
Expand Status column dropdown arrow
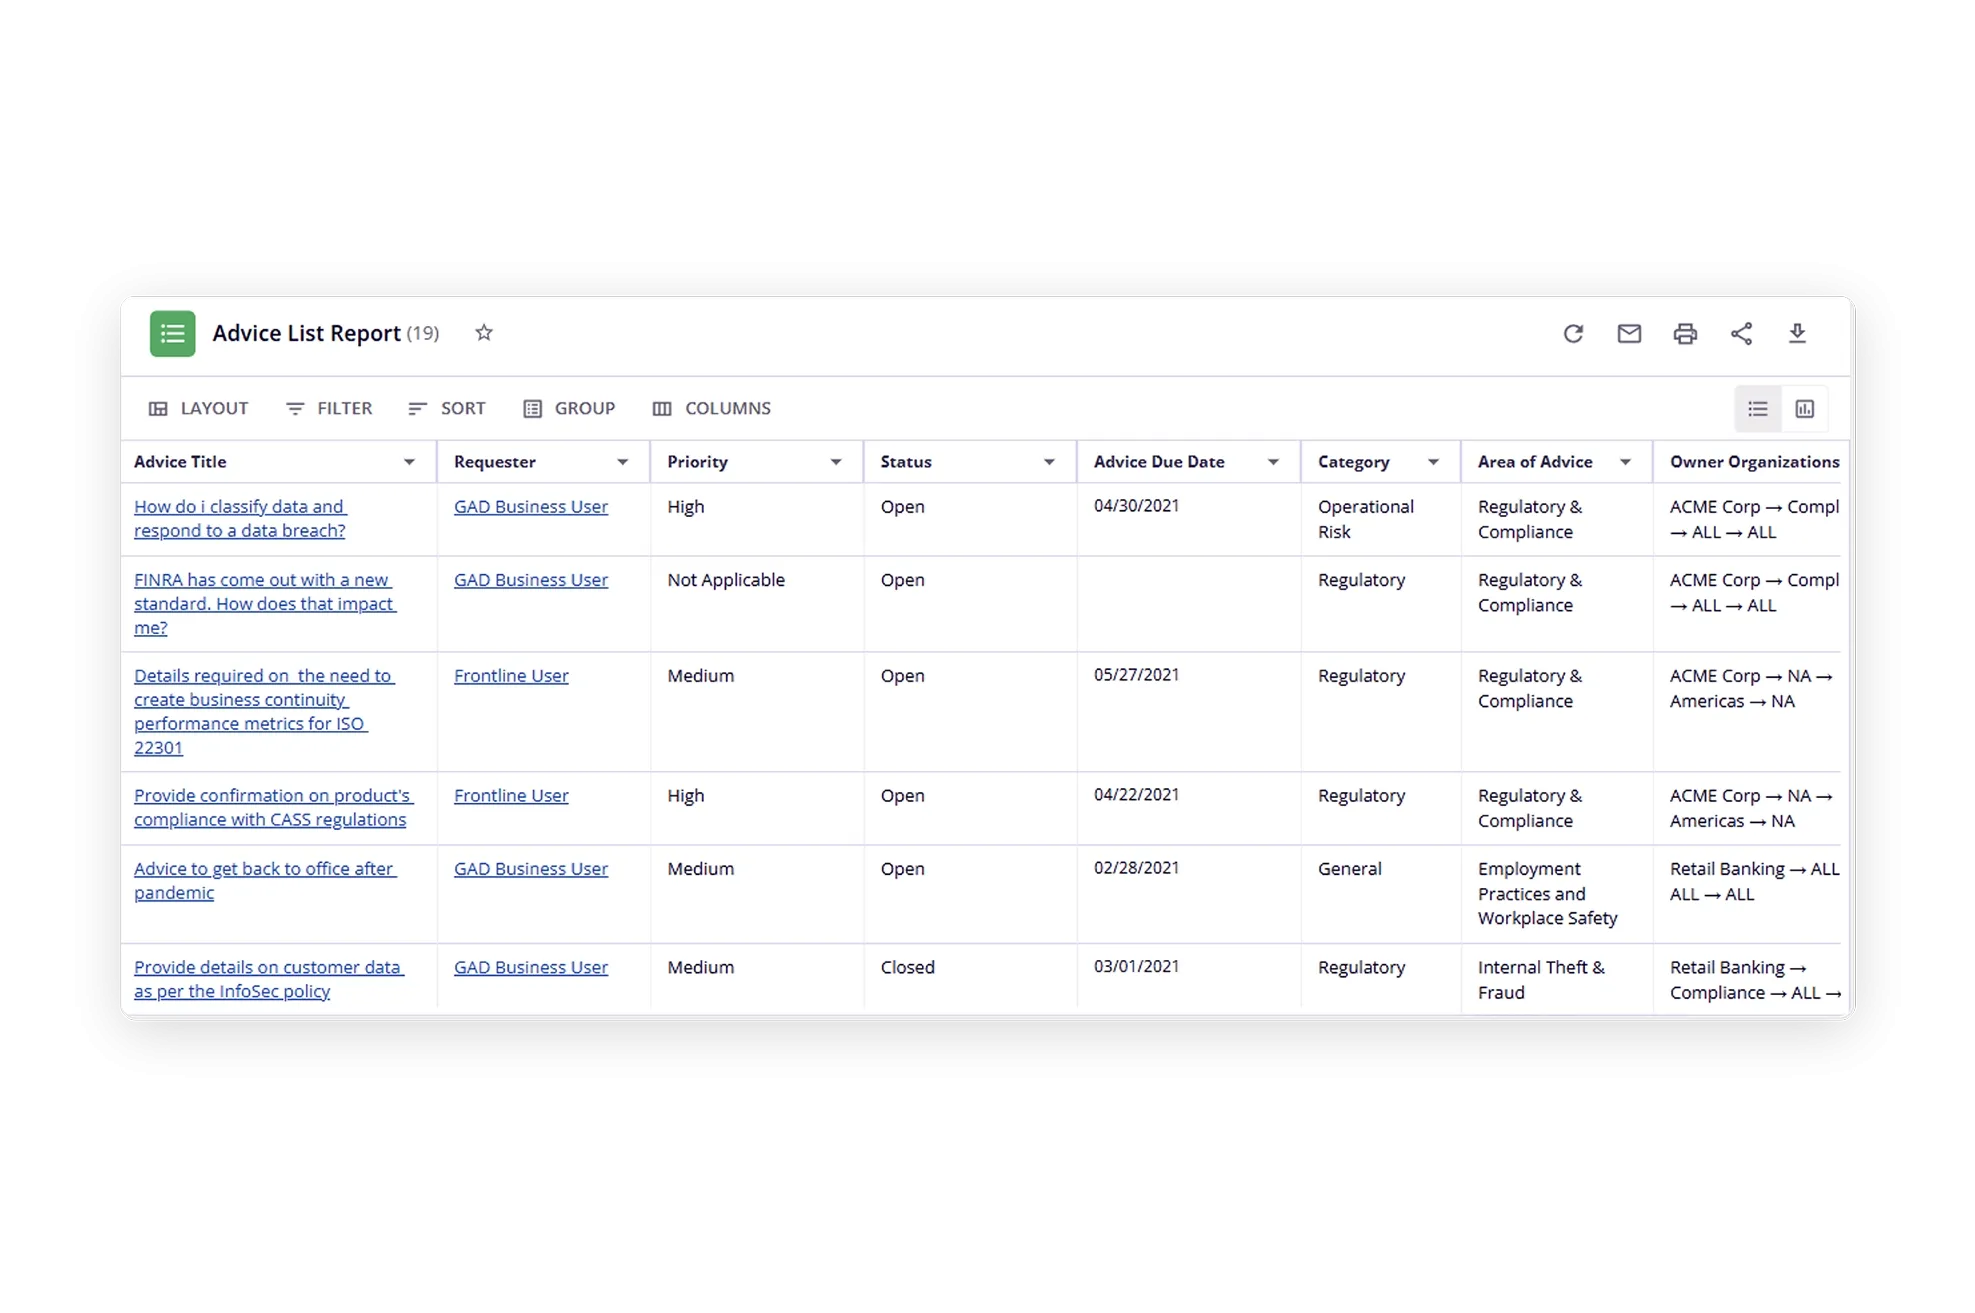tap(1049, 462)
